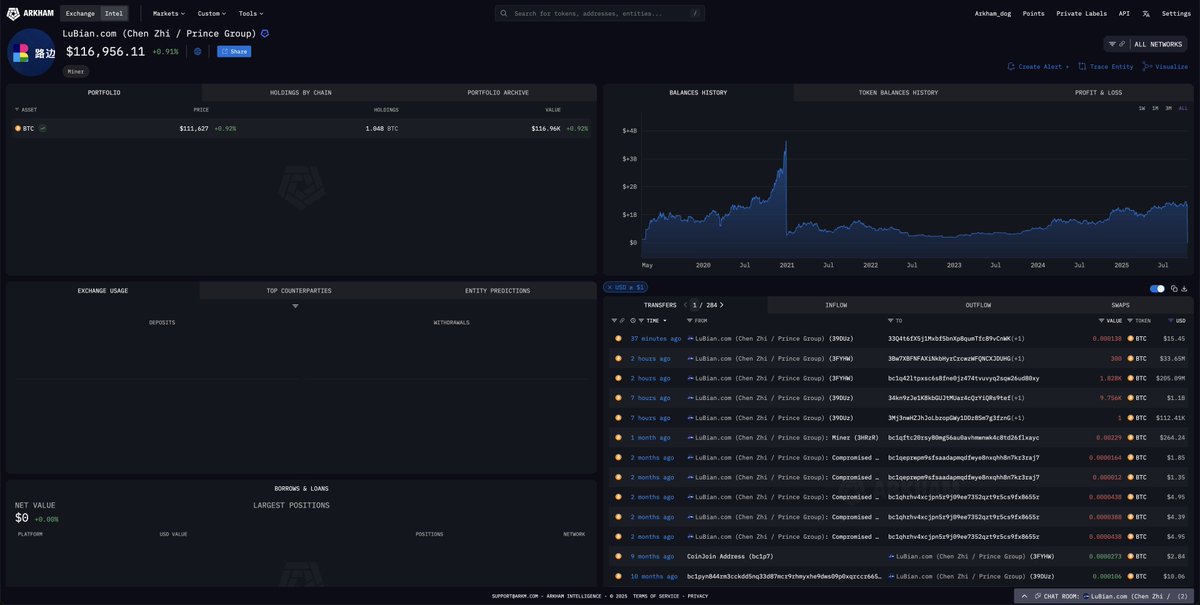This screenshot has height=605, width=1200.
Task: Click the blue Share button
Action: (x=234, y=51)
